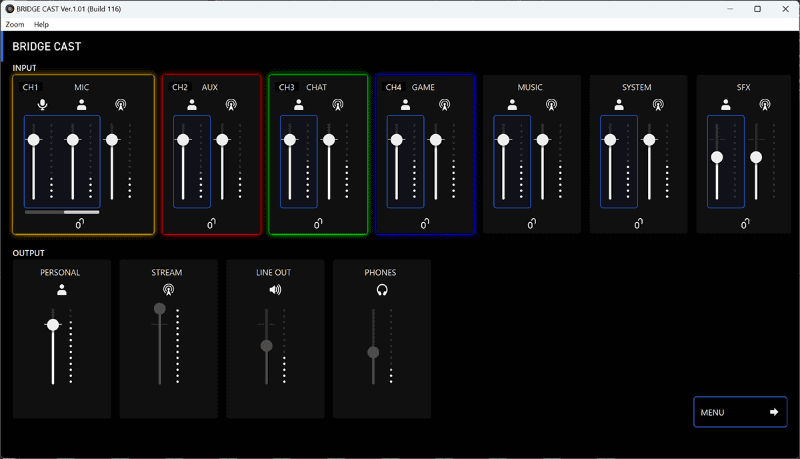The image size is (800, 459).
Task: Click the CH1 MIC microphone fader knob
Action: 34,140
